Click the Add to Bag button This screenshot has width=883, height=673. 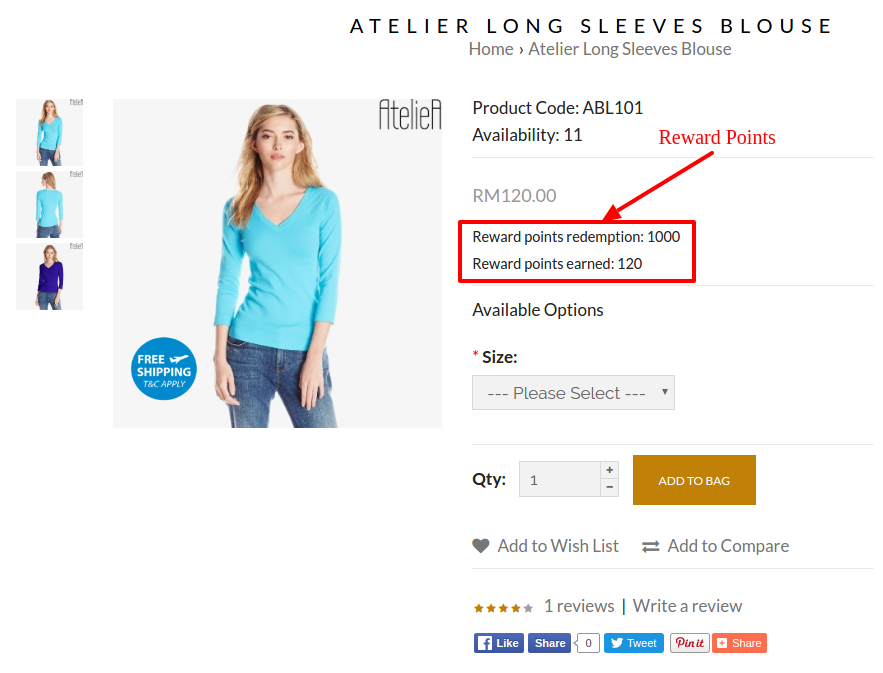pos(694,480)
